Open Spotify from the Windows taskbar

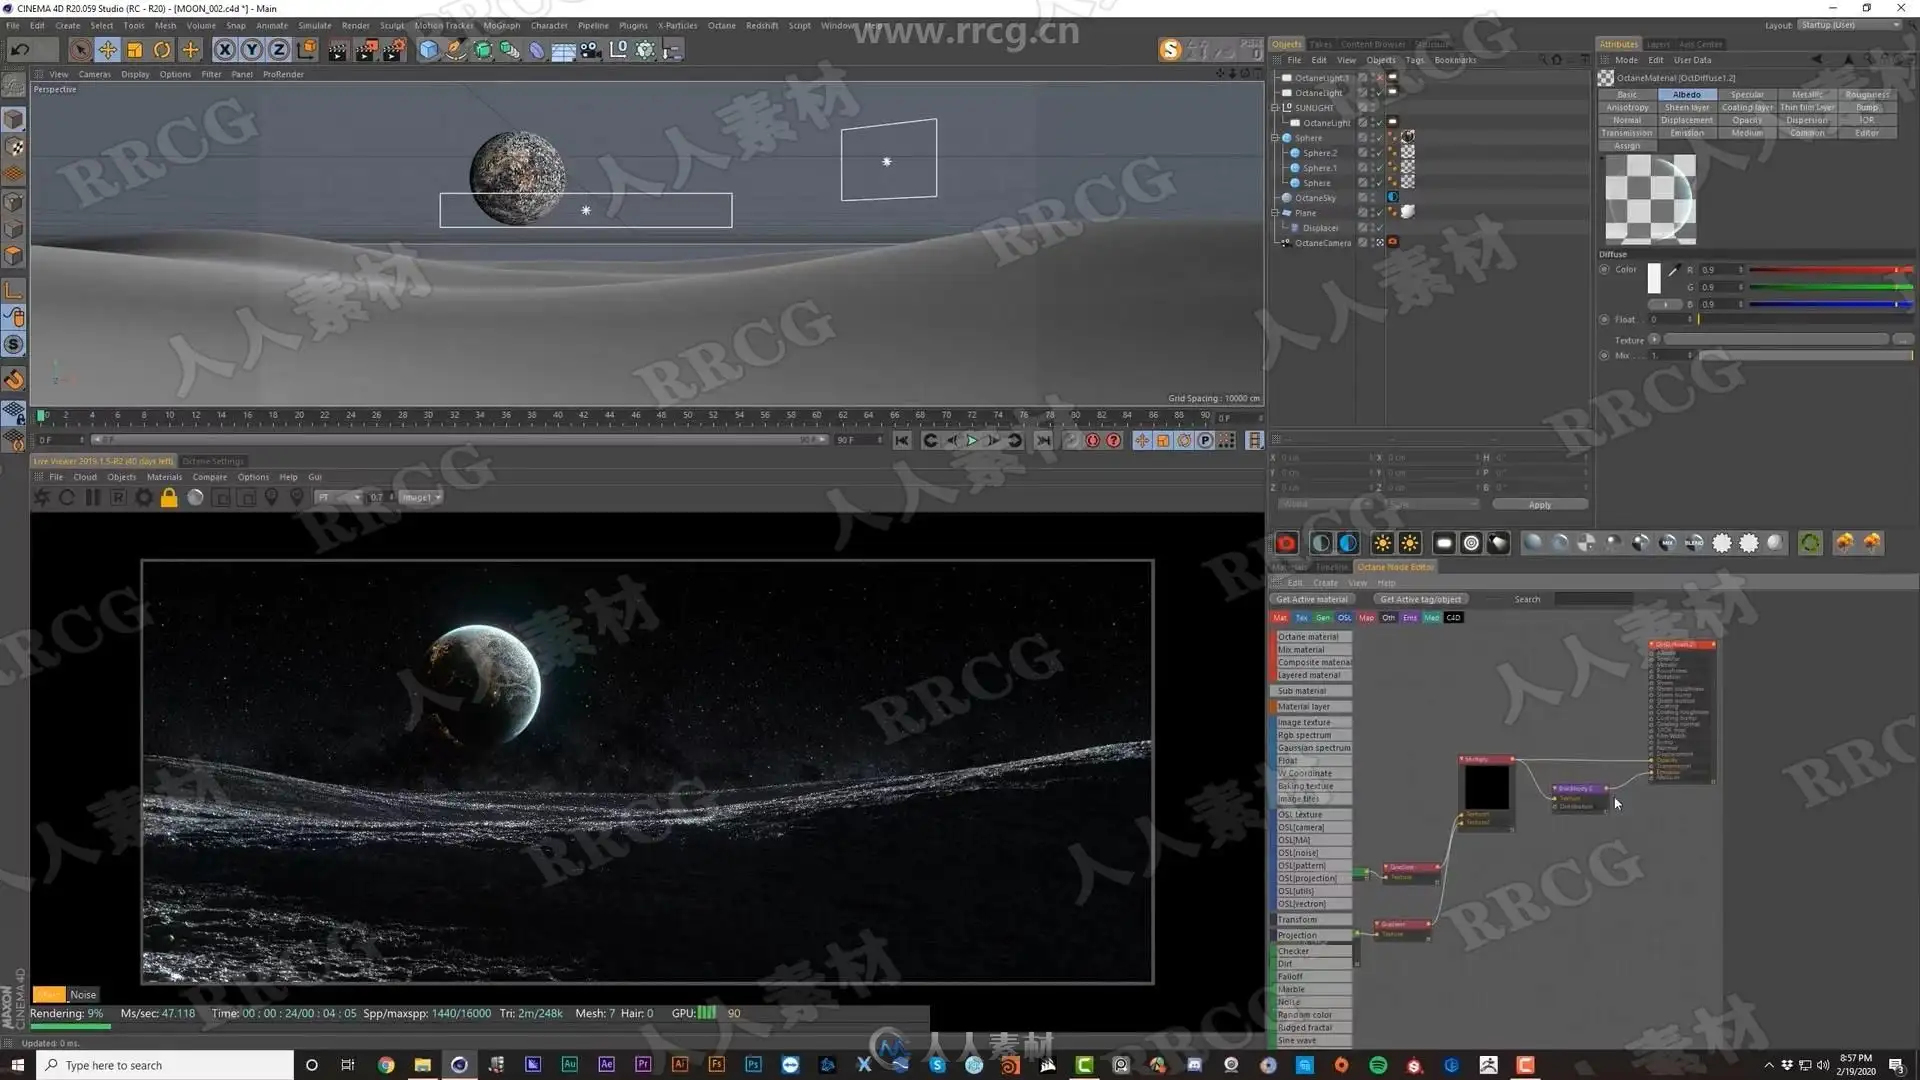(1378, 1065)
